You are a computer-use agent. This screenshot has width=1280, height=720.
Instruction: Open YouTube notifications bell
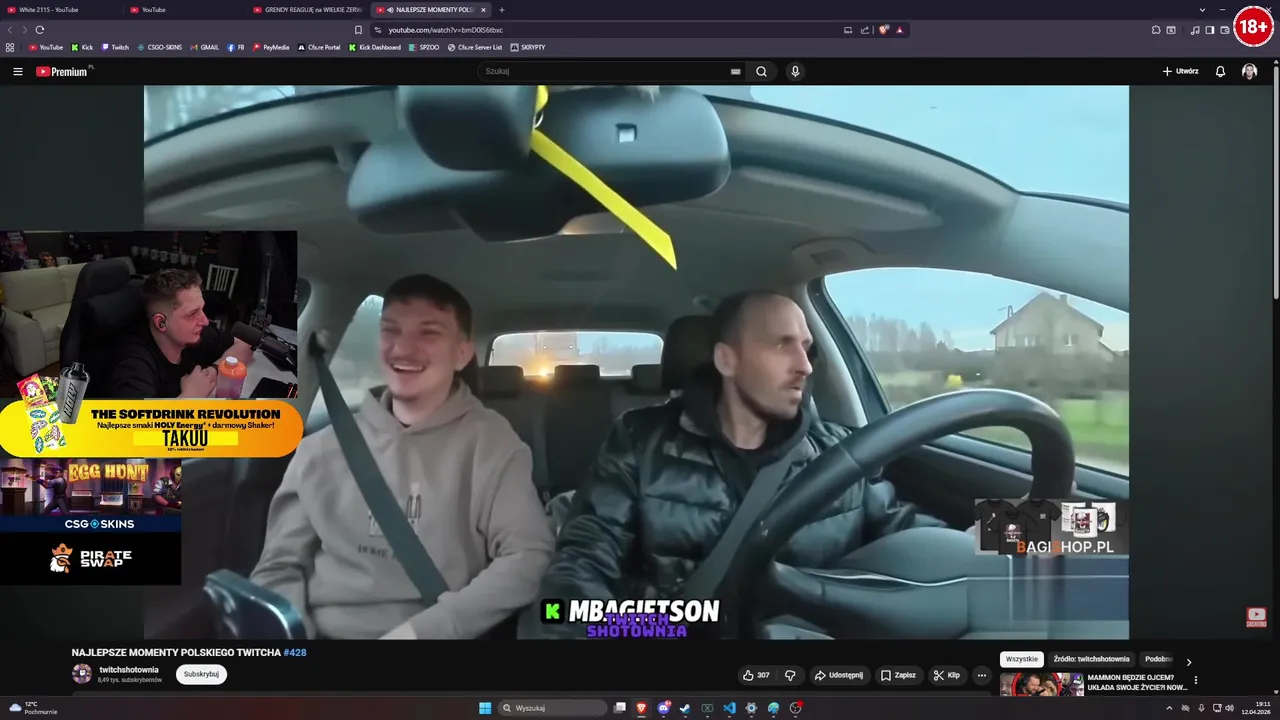click(1220, 71)
